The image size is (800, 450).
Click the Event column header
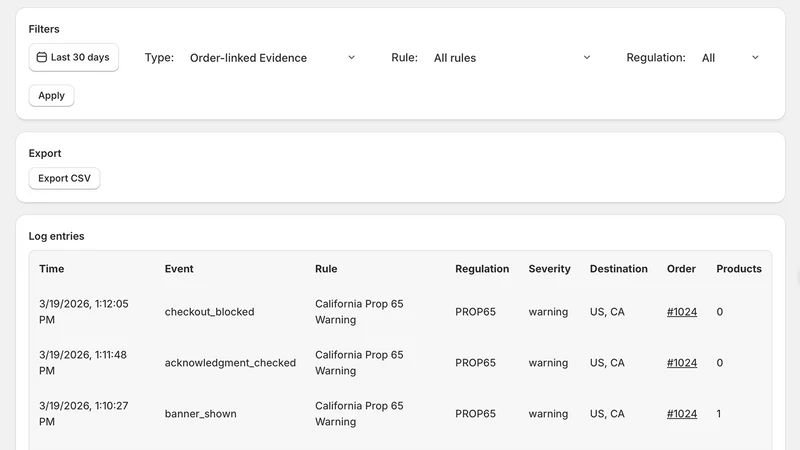(179, 269)
